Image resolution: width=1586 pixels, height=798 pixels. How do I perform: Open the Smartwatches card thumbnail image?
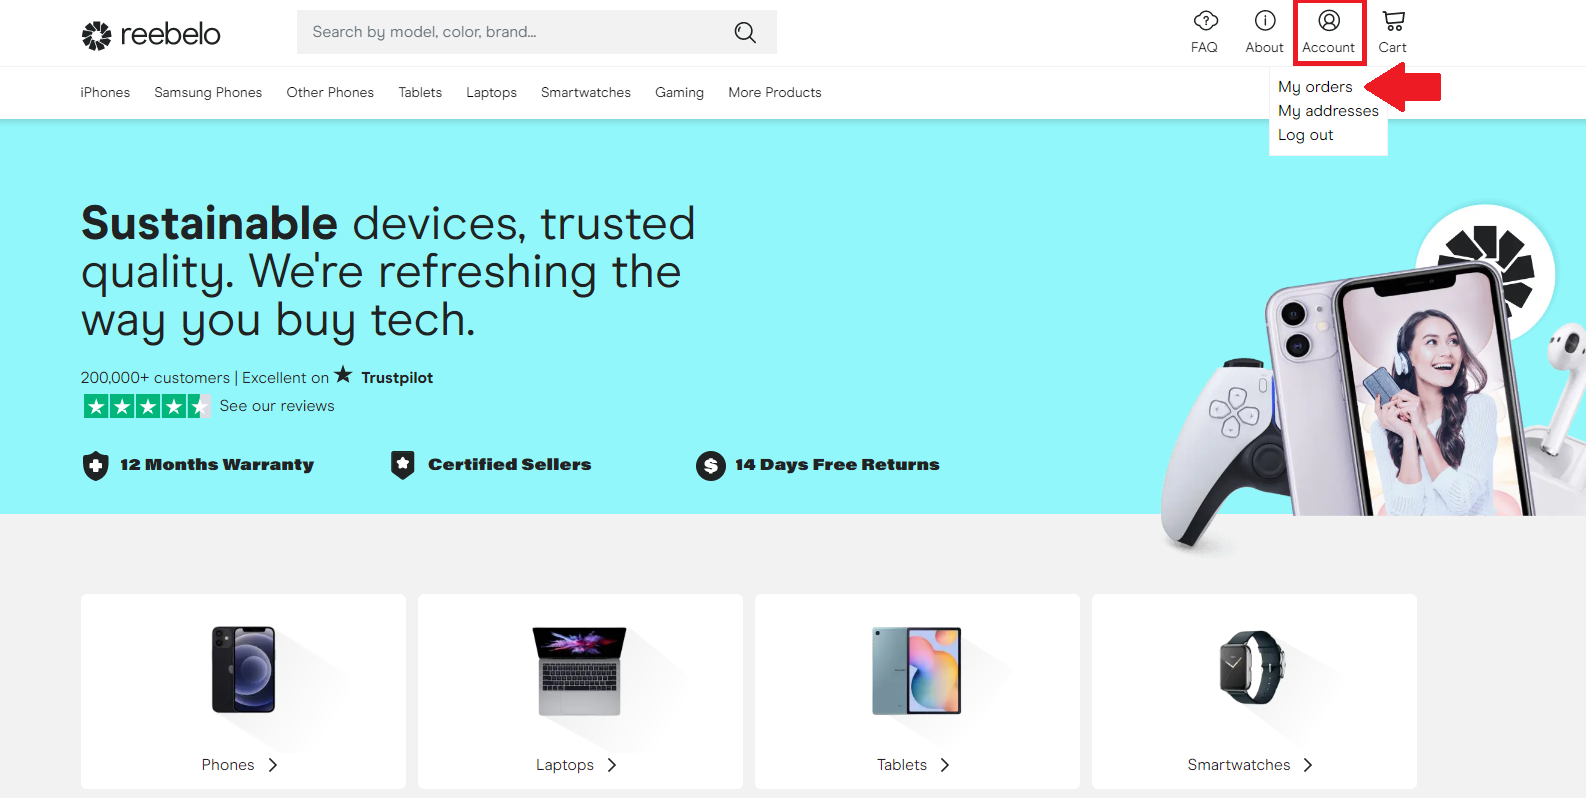(1252, 668)
